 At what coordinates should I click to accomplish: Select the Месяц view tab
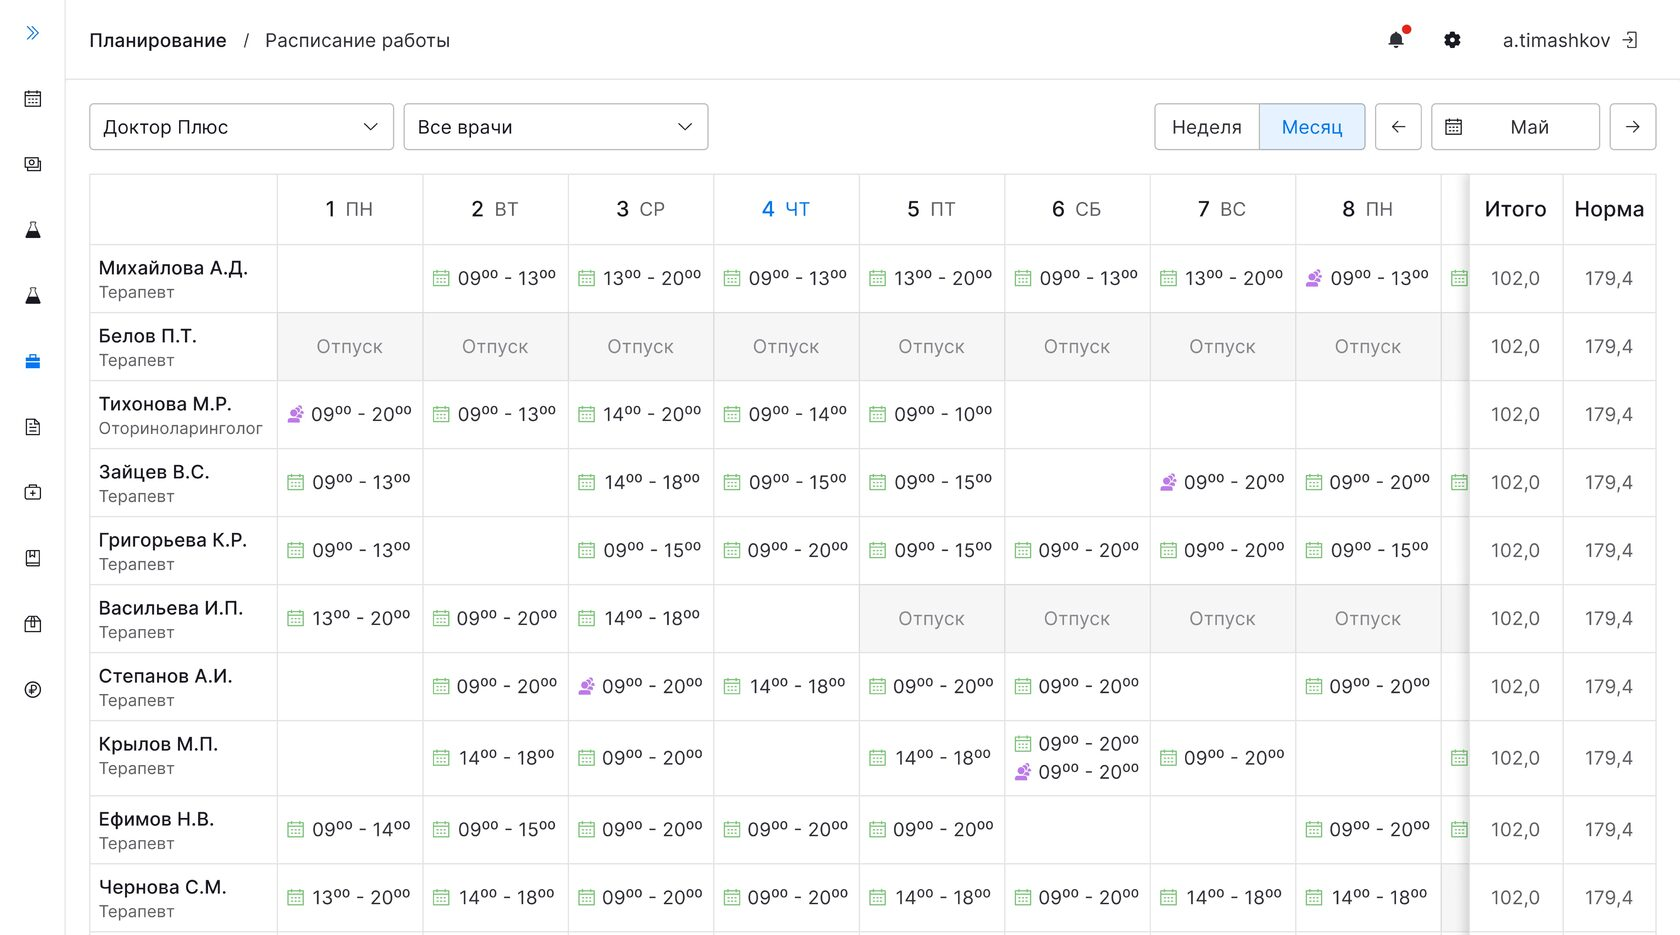1311,127
